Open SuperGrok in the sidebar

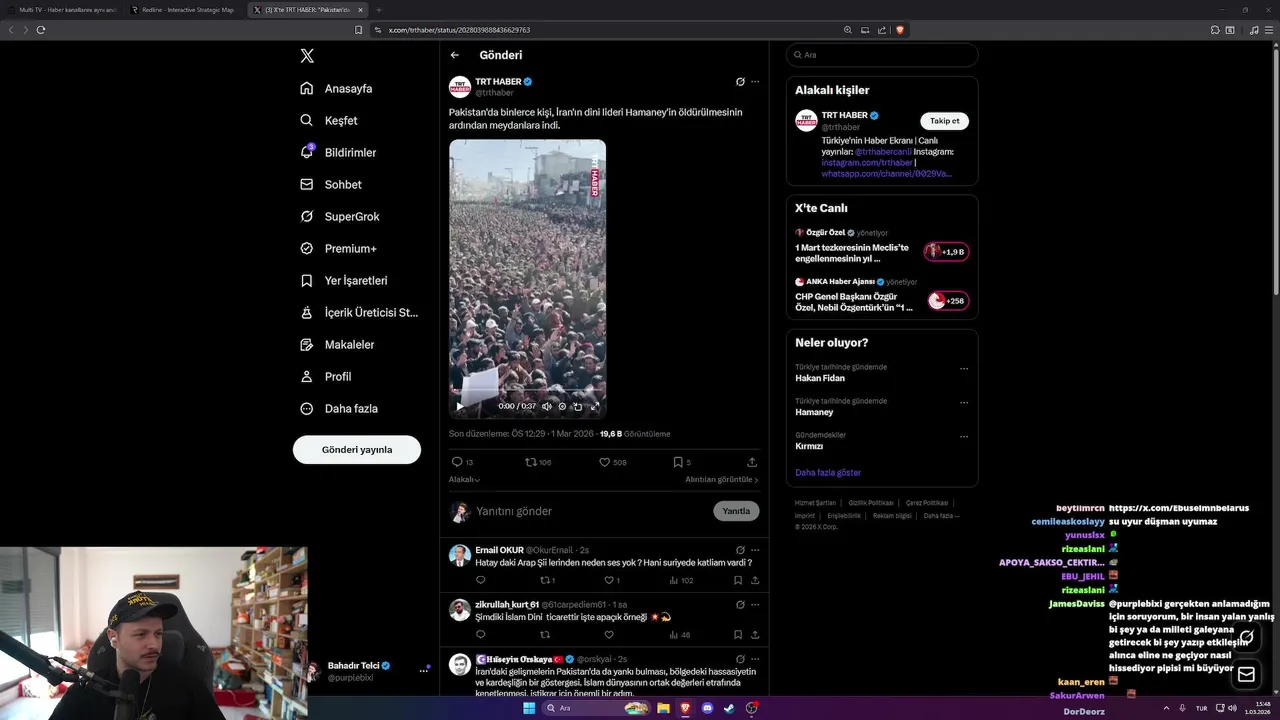coord(339,216)
